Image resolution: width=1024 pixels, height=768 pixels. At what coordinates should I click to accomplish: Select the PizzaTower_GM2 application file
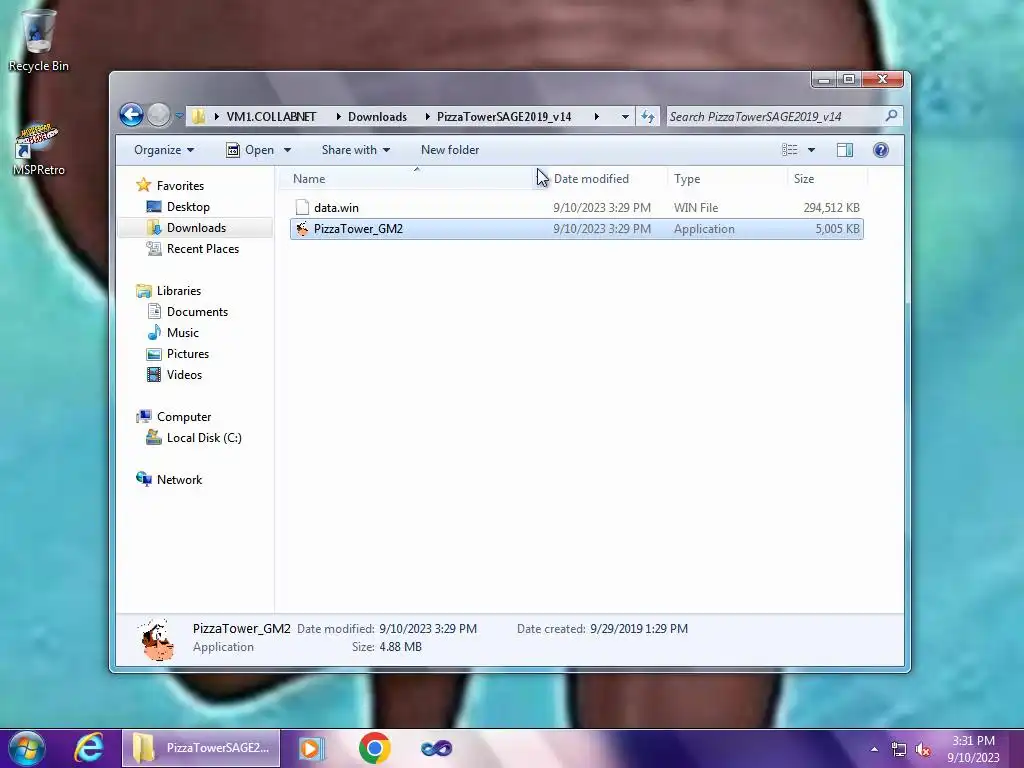point(577,229)
